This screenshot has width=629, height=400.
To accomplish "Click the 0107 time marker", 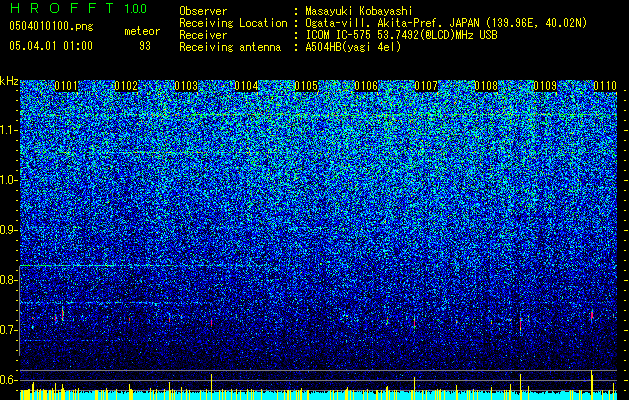I will (426, 86).
